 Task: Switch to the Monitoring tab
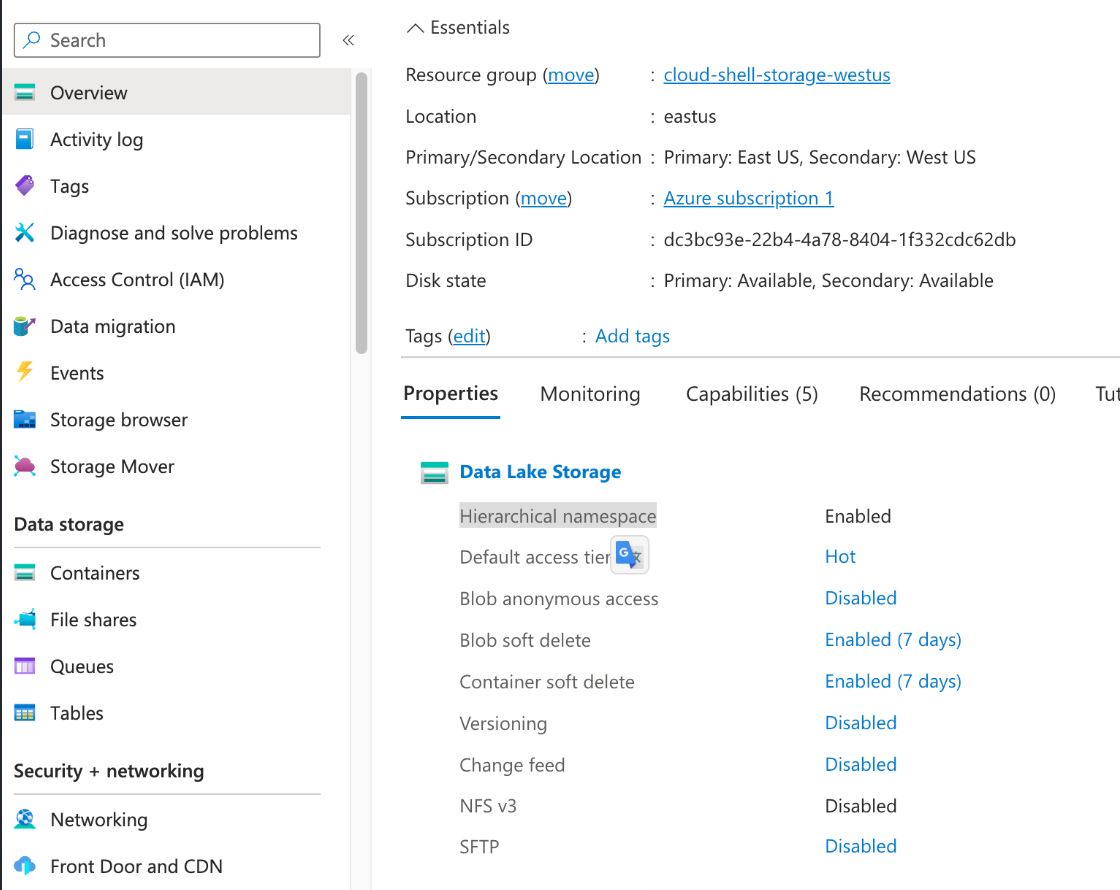click(x=590, y=394)
